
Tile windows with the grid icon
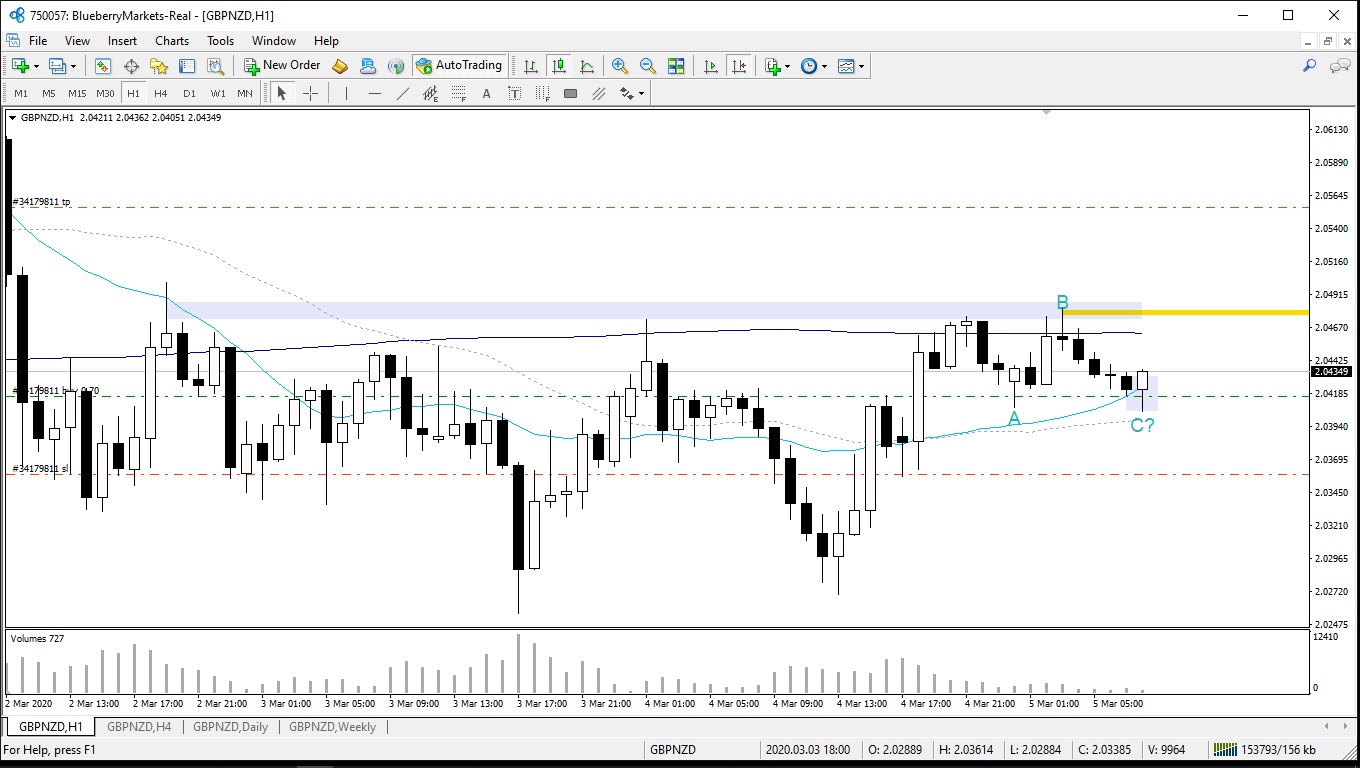(x=676, y=66)
